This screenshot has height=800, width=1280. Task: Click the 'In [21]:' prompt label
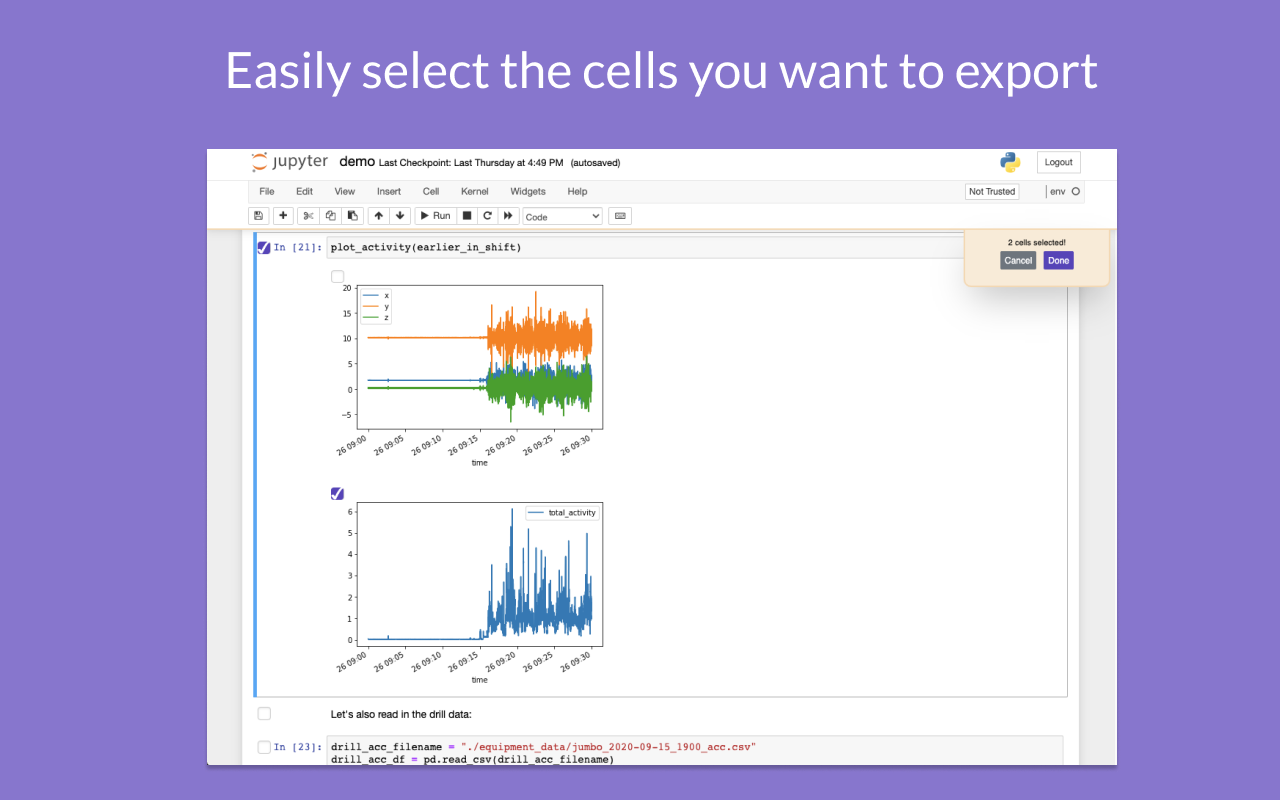click(x=298, y=247)
